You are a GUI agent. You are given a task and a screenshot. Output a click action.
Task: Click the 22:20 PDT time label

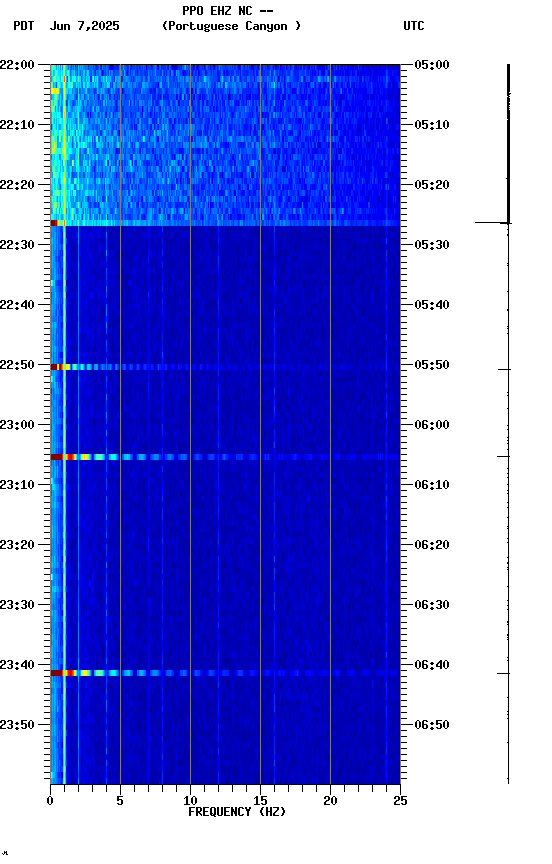[17, 185]
